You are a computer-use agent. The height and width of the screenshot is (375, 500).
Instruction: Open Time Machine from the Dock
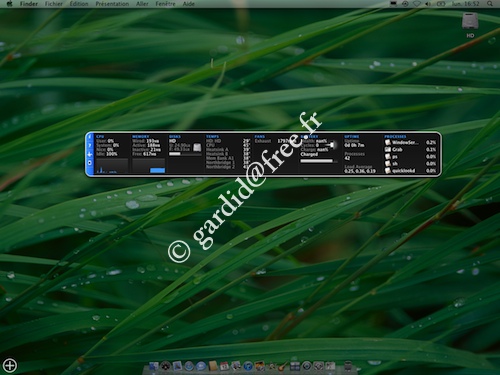(x=307, y=366)
